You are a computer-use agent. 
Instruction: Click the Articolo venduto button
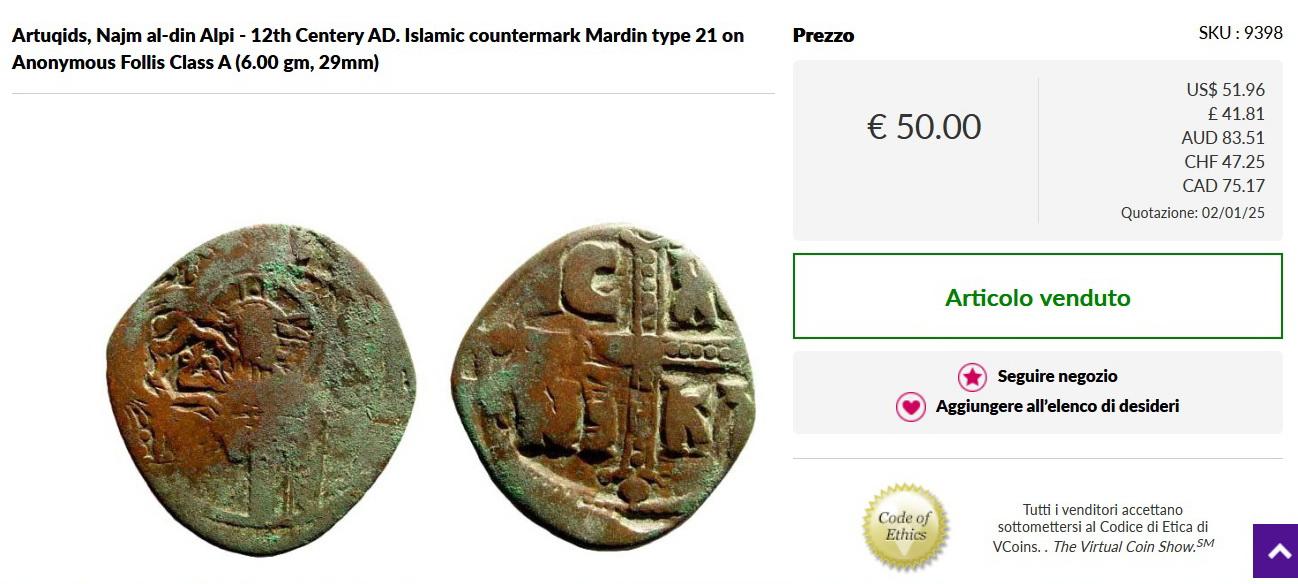(x=1038, y=296)
